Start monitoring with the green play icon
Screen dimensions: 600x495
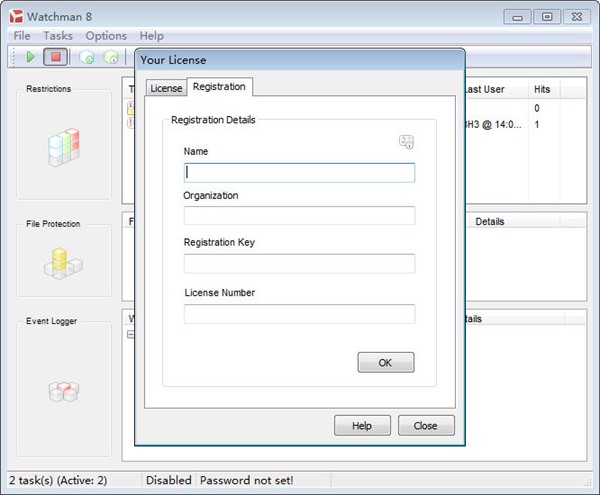[x=30, y=57]
